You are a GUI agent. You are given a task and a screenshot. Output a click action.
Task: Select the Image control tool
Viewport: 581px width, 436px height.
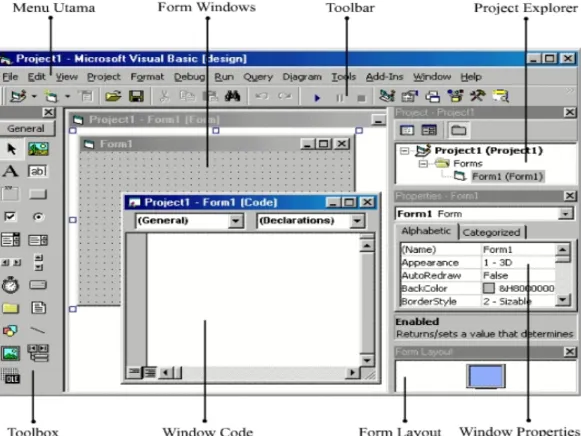(10, 353)
